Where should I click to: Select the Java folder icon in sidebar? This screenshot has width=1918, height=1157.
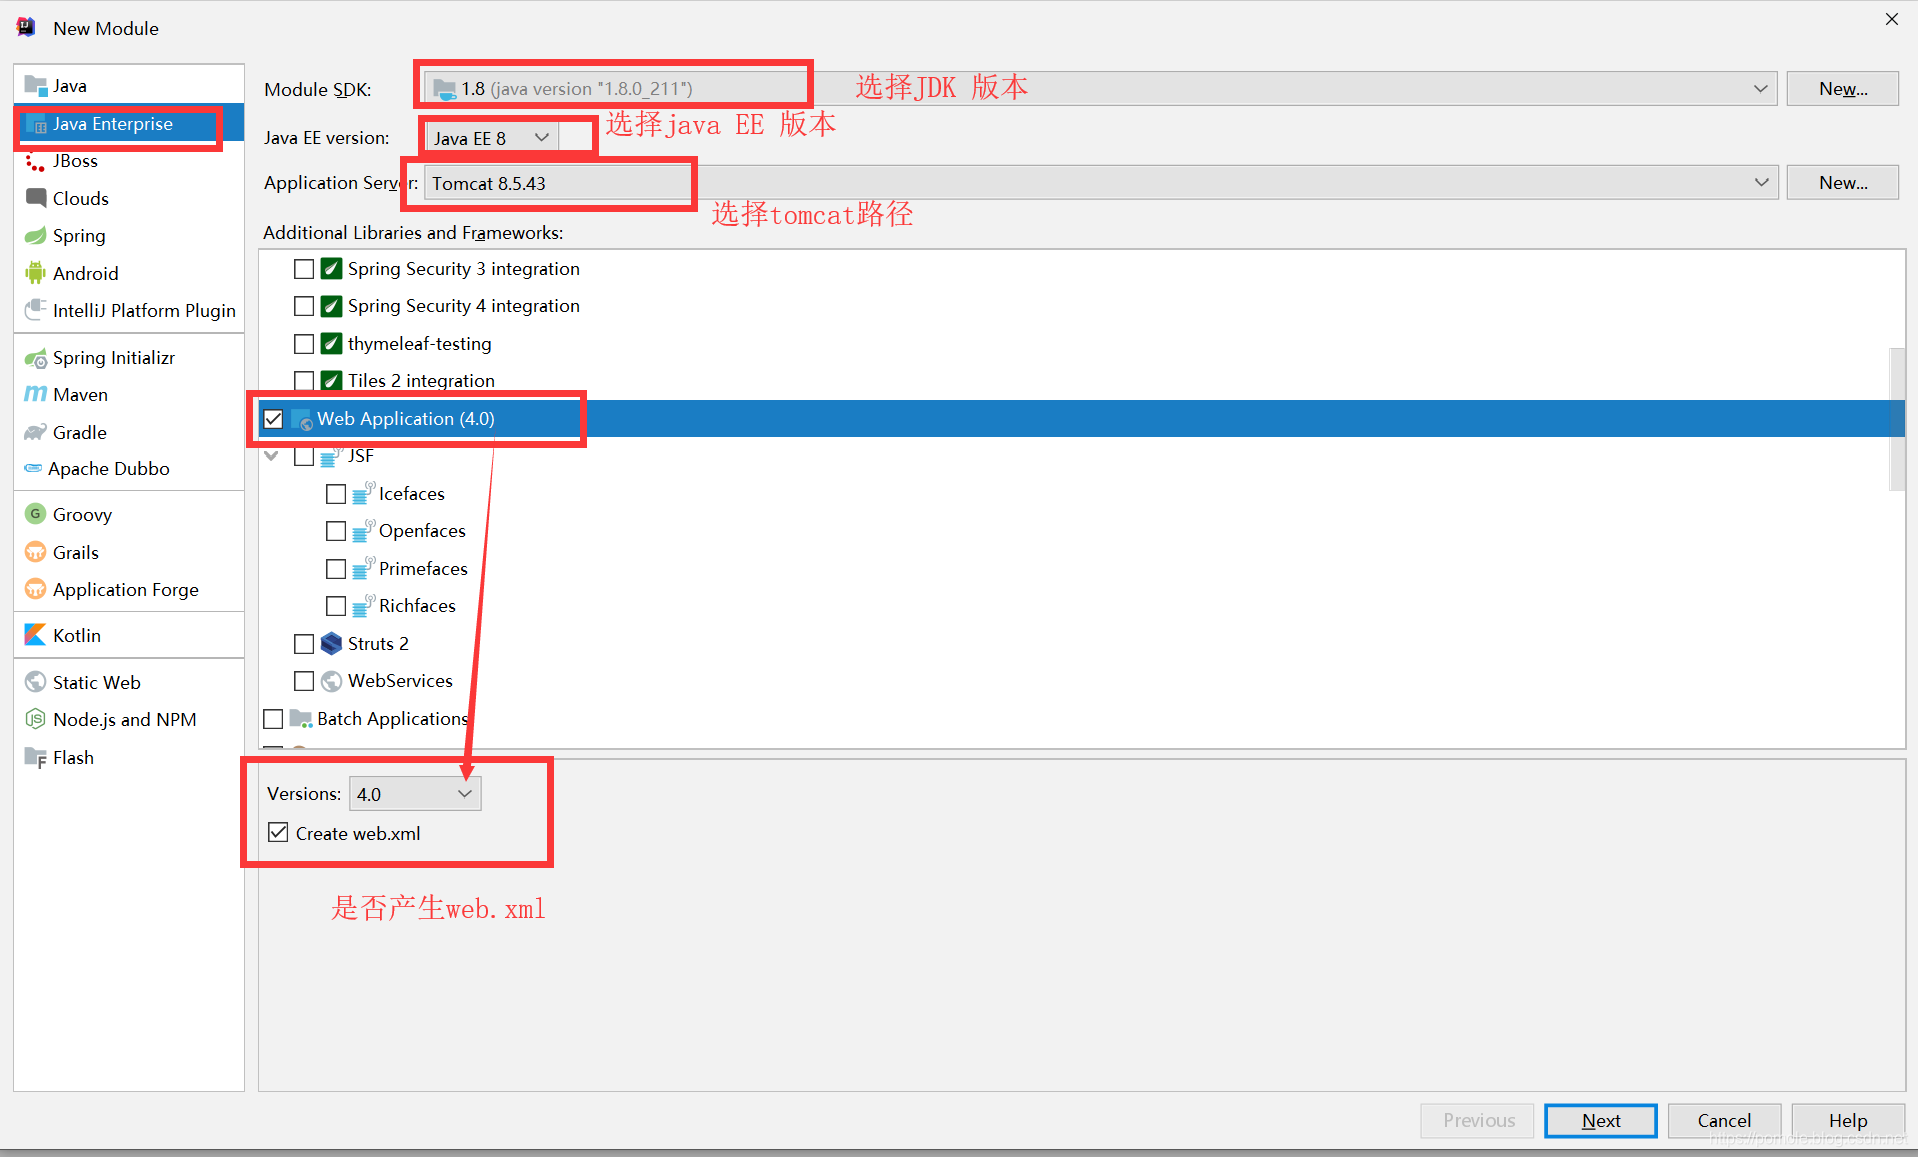[36, 86]
